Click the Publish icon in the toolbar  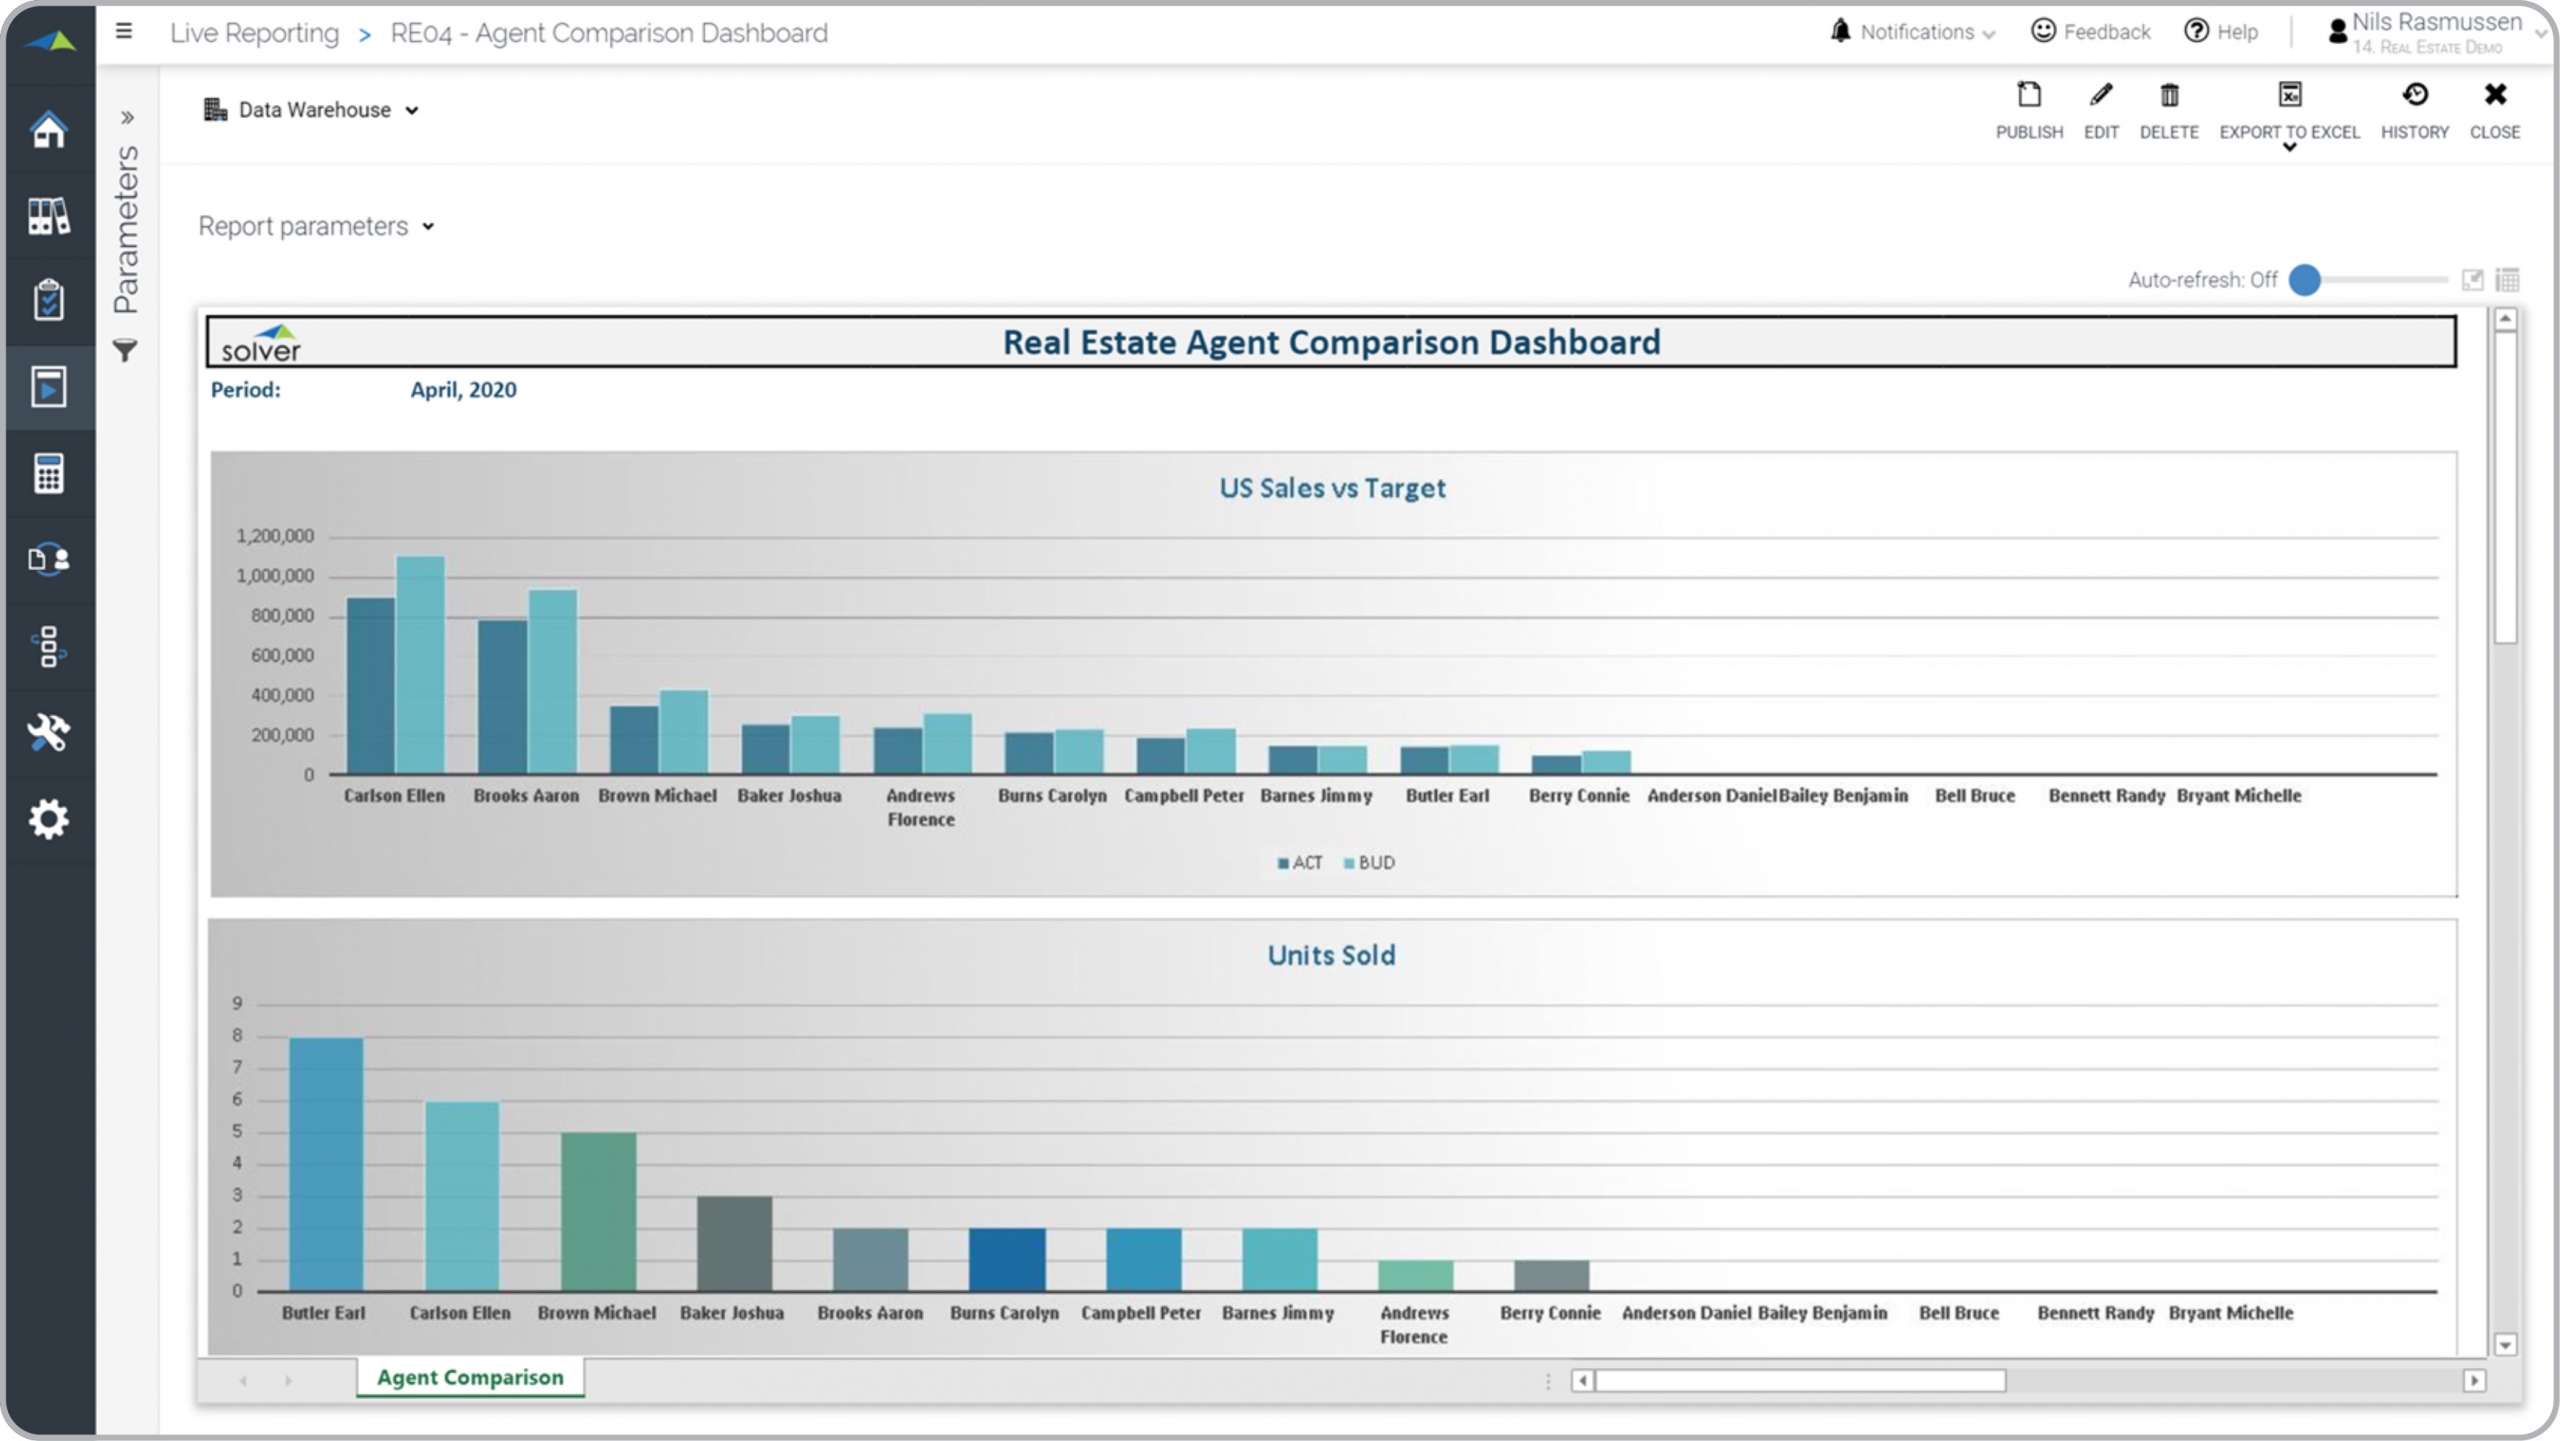point(2028,97)
